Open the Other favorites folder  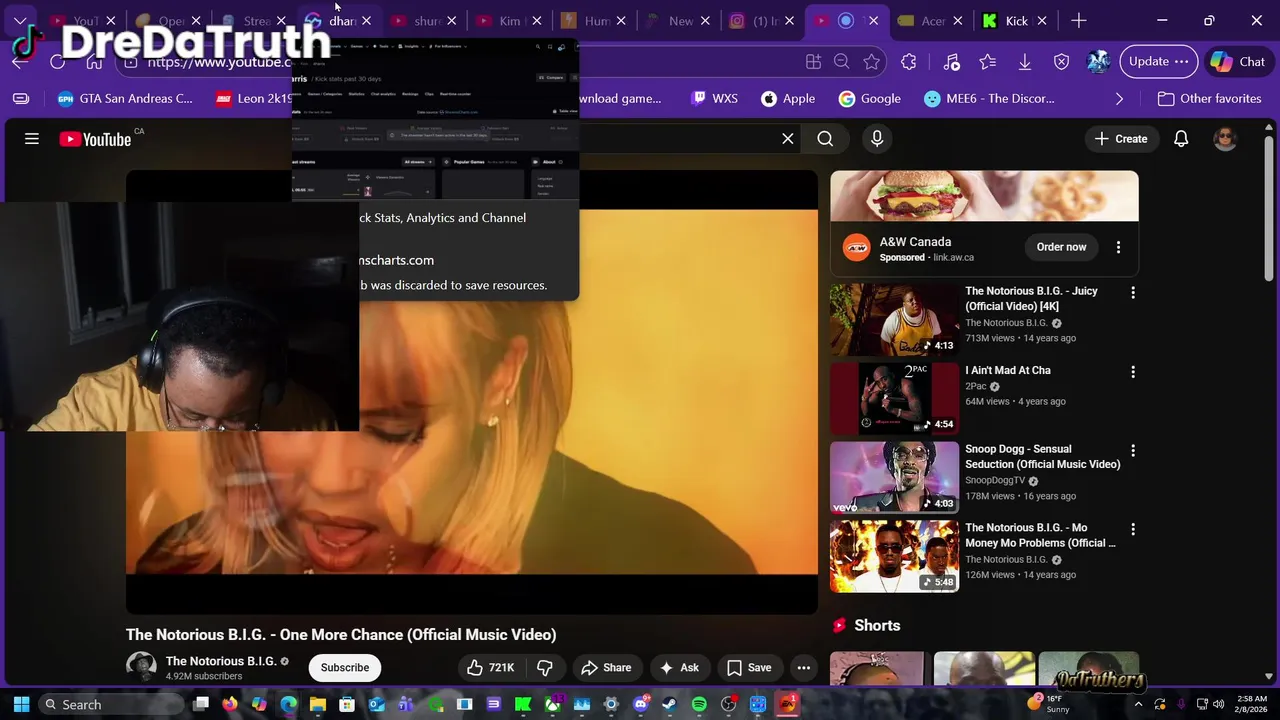1209,98
